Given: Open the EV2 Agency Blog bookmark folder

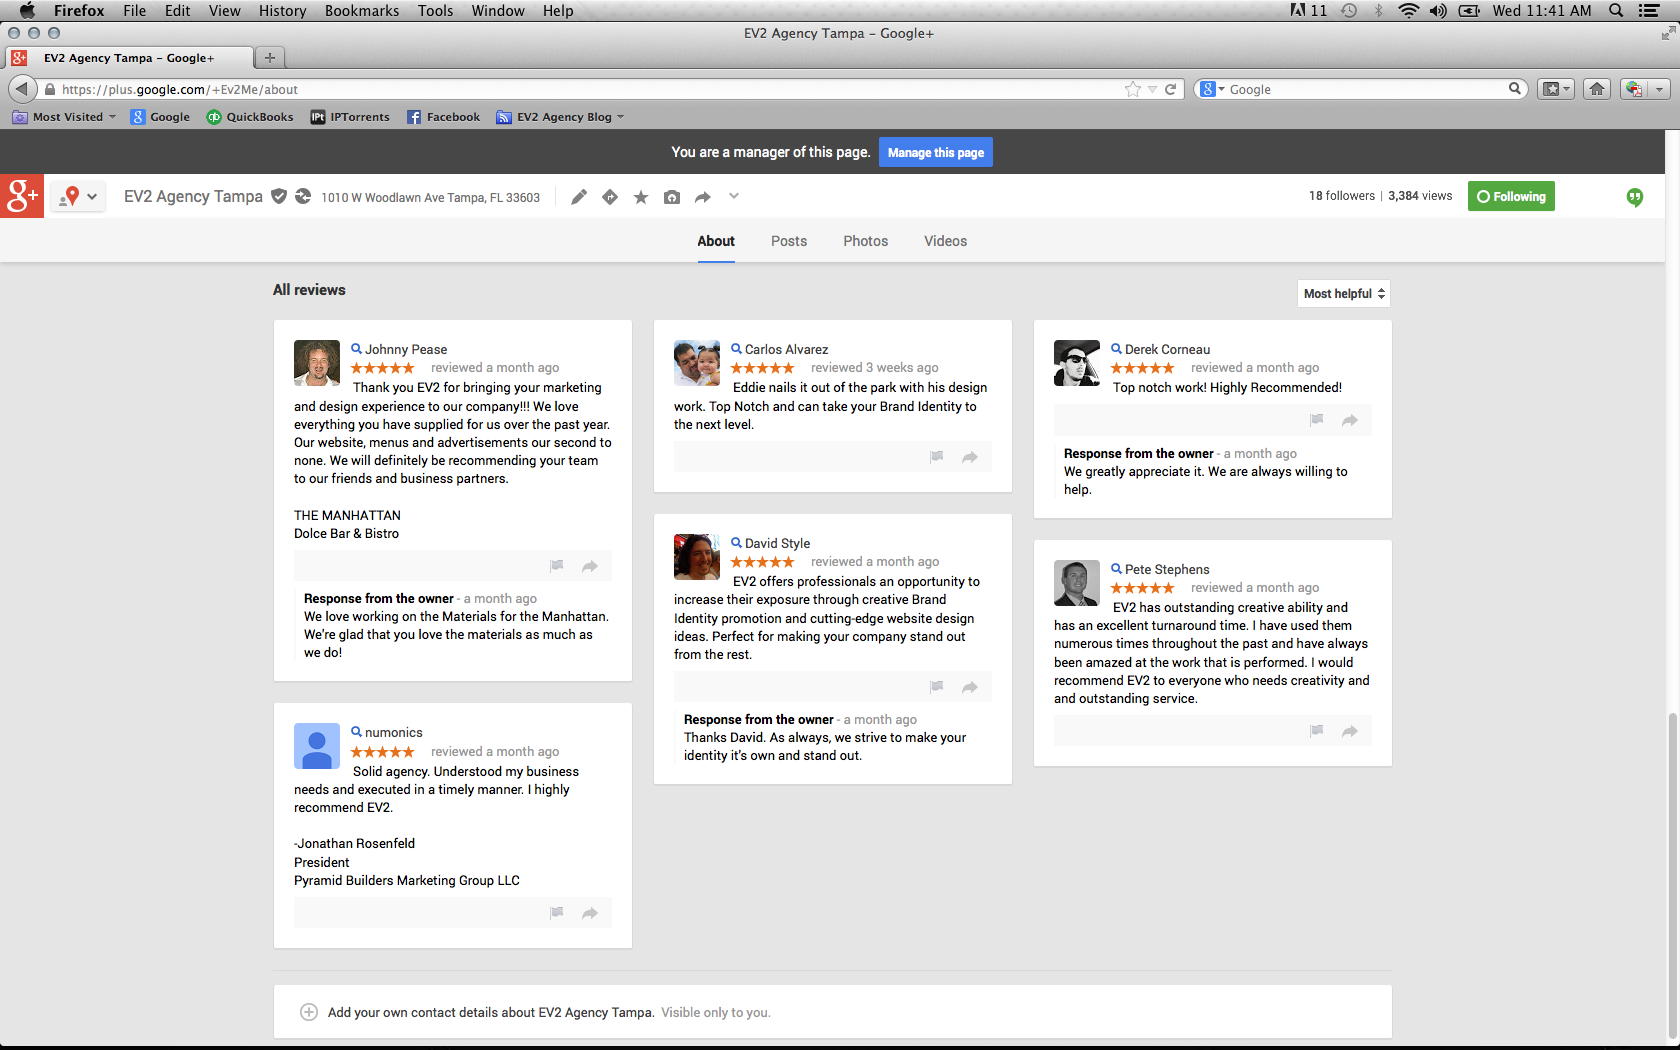Looking at the screenshot, I should pos(562,117).
